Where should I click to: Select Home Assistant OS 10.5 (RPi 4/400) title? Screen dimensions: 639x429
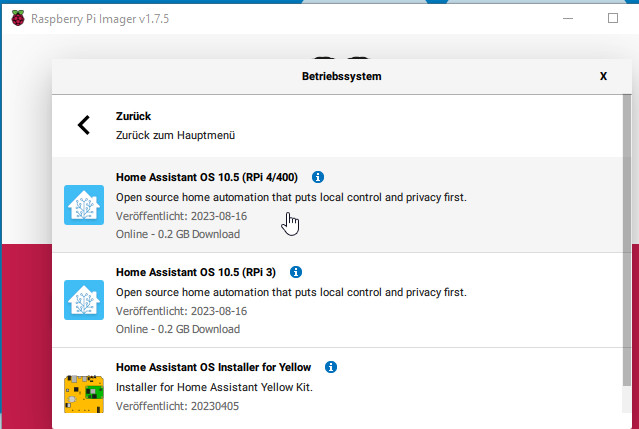pos(207,177)
